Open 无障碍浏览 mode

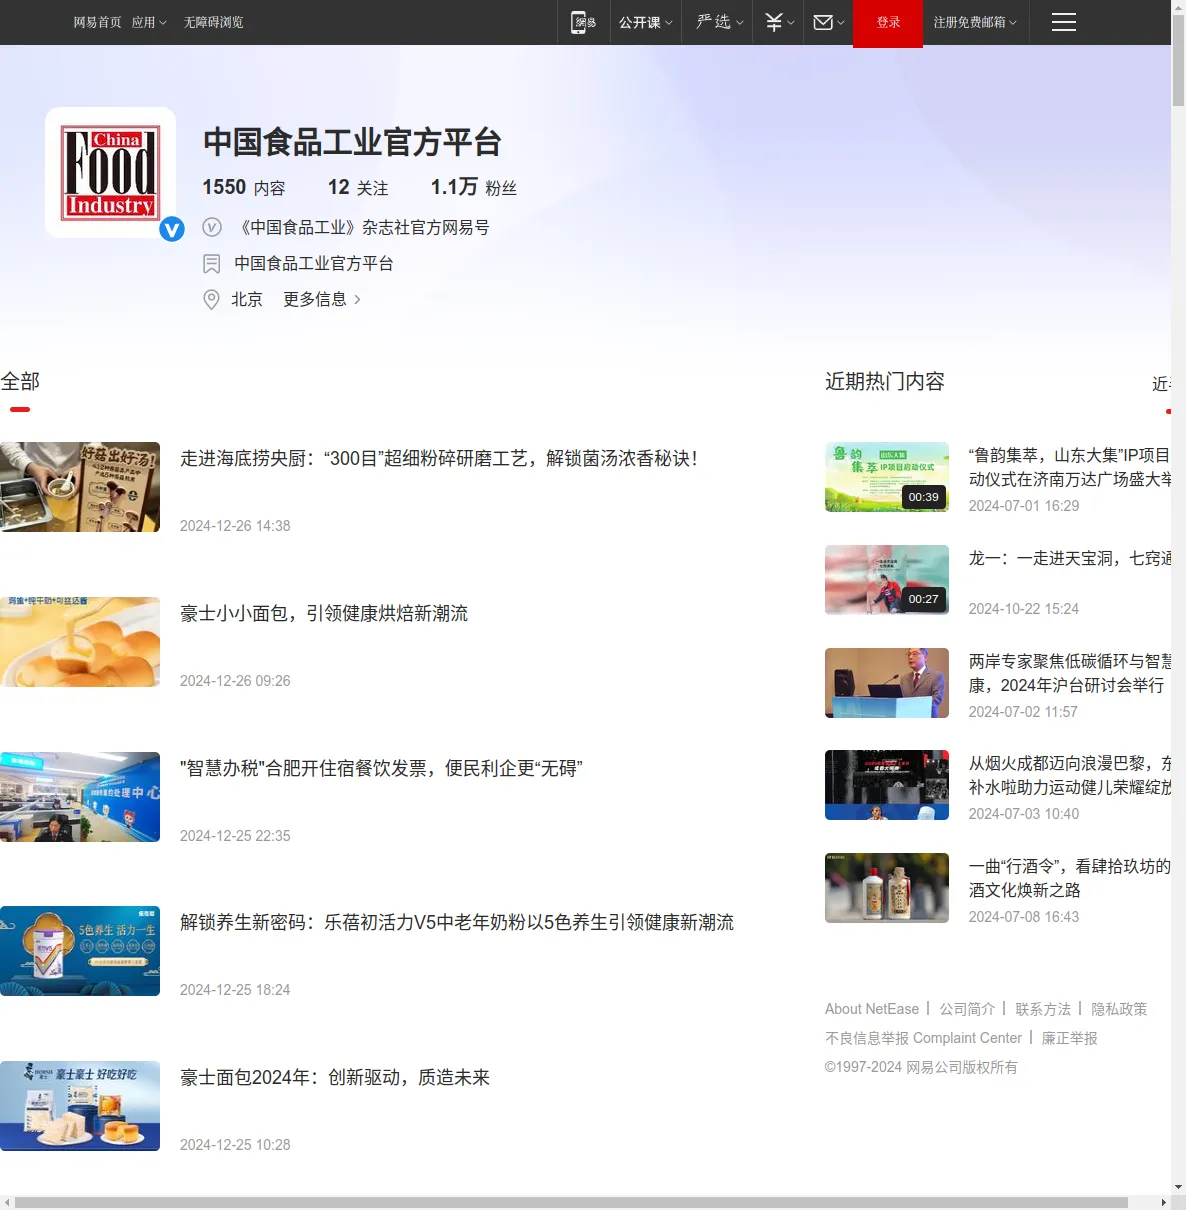click(x=213, y=22)
